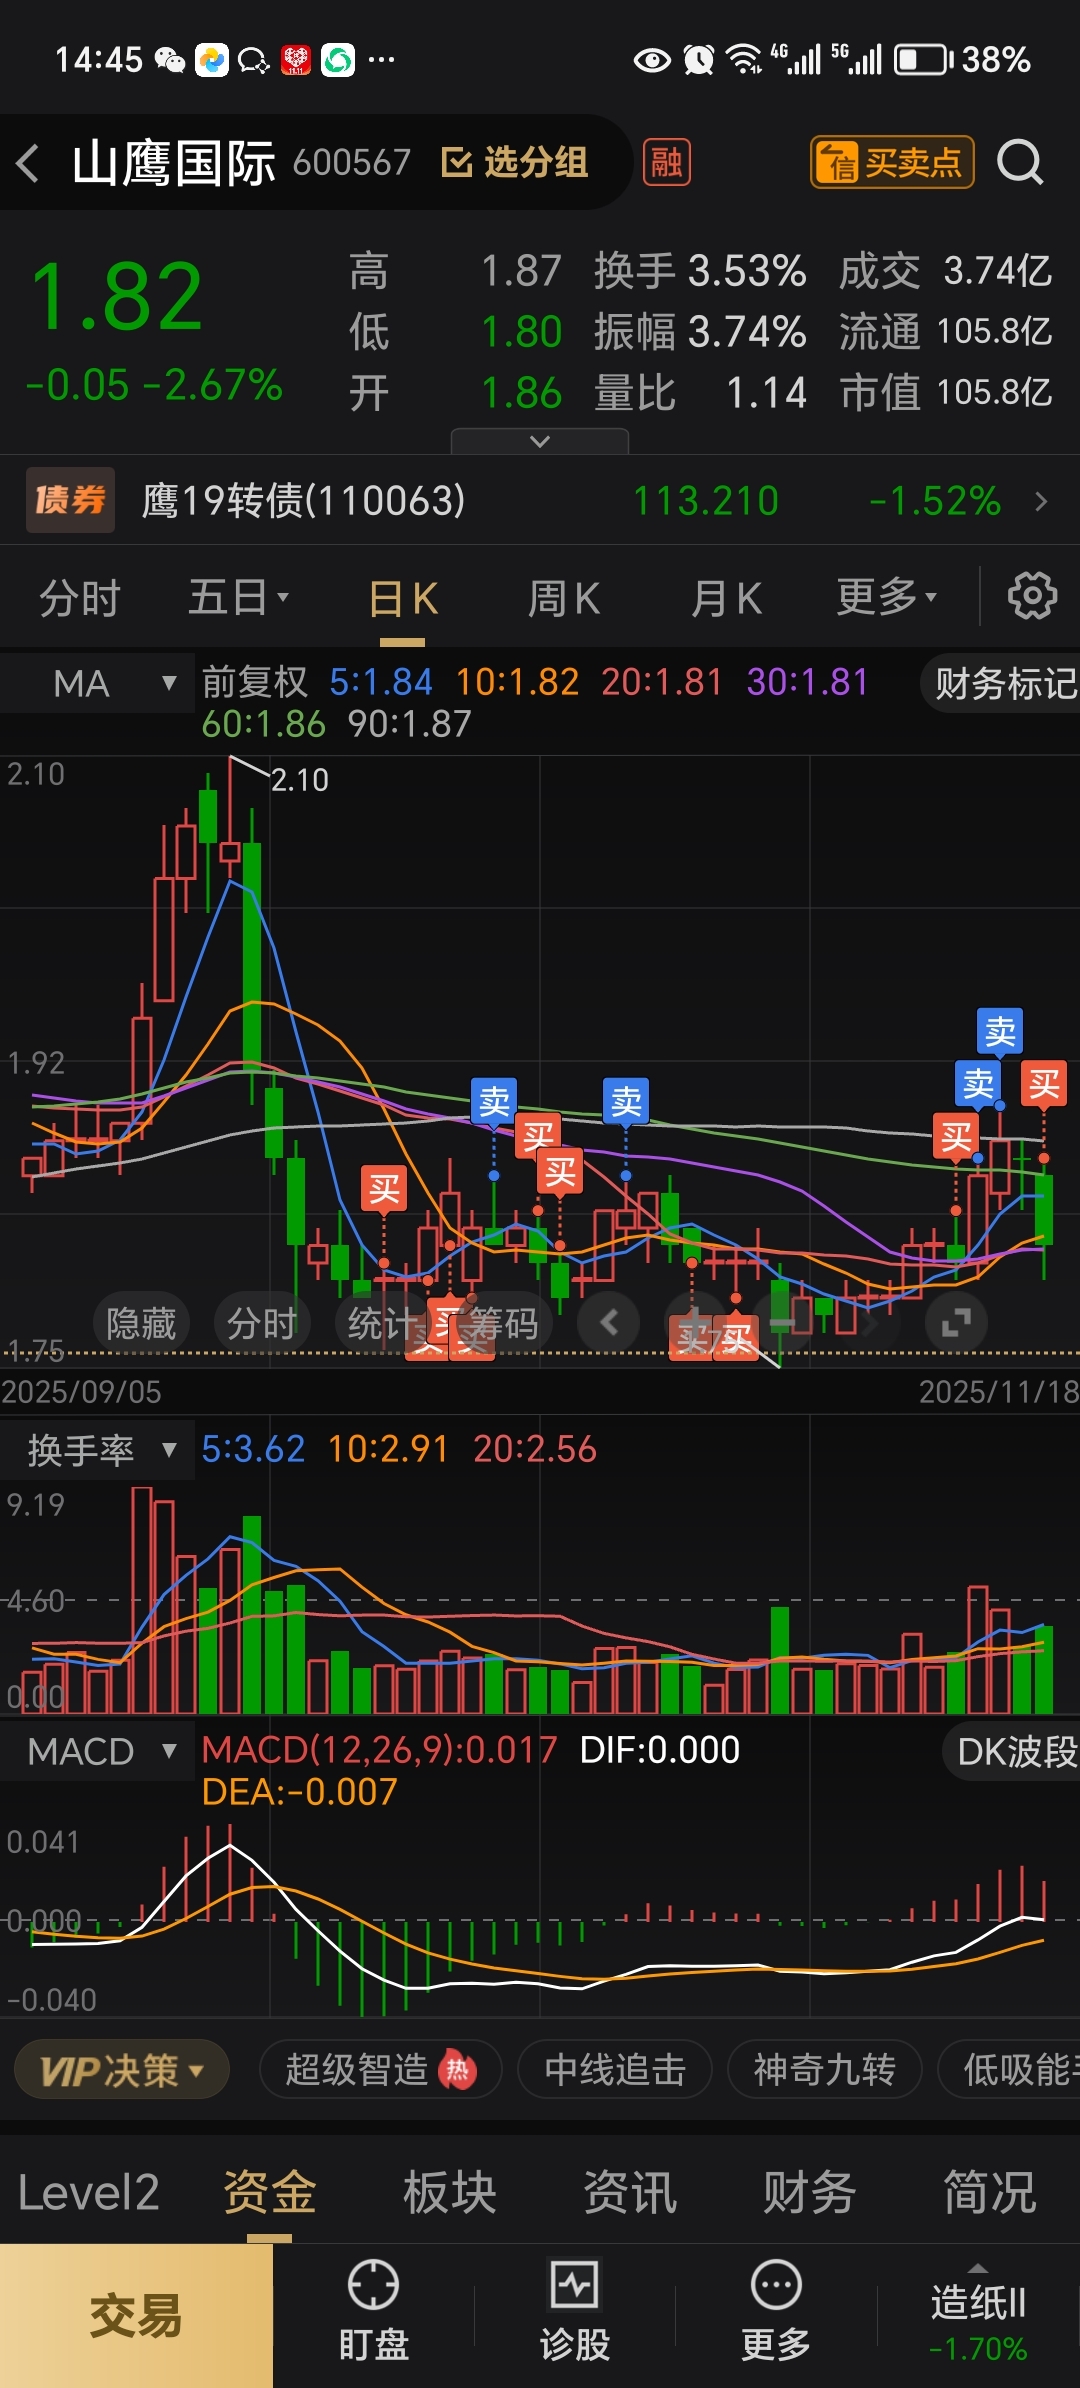
Task: Open the 资金 tab
Action: 270,2192
